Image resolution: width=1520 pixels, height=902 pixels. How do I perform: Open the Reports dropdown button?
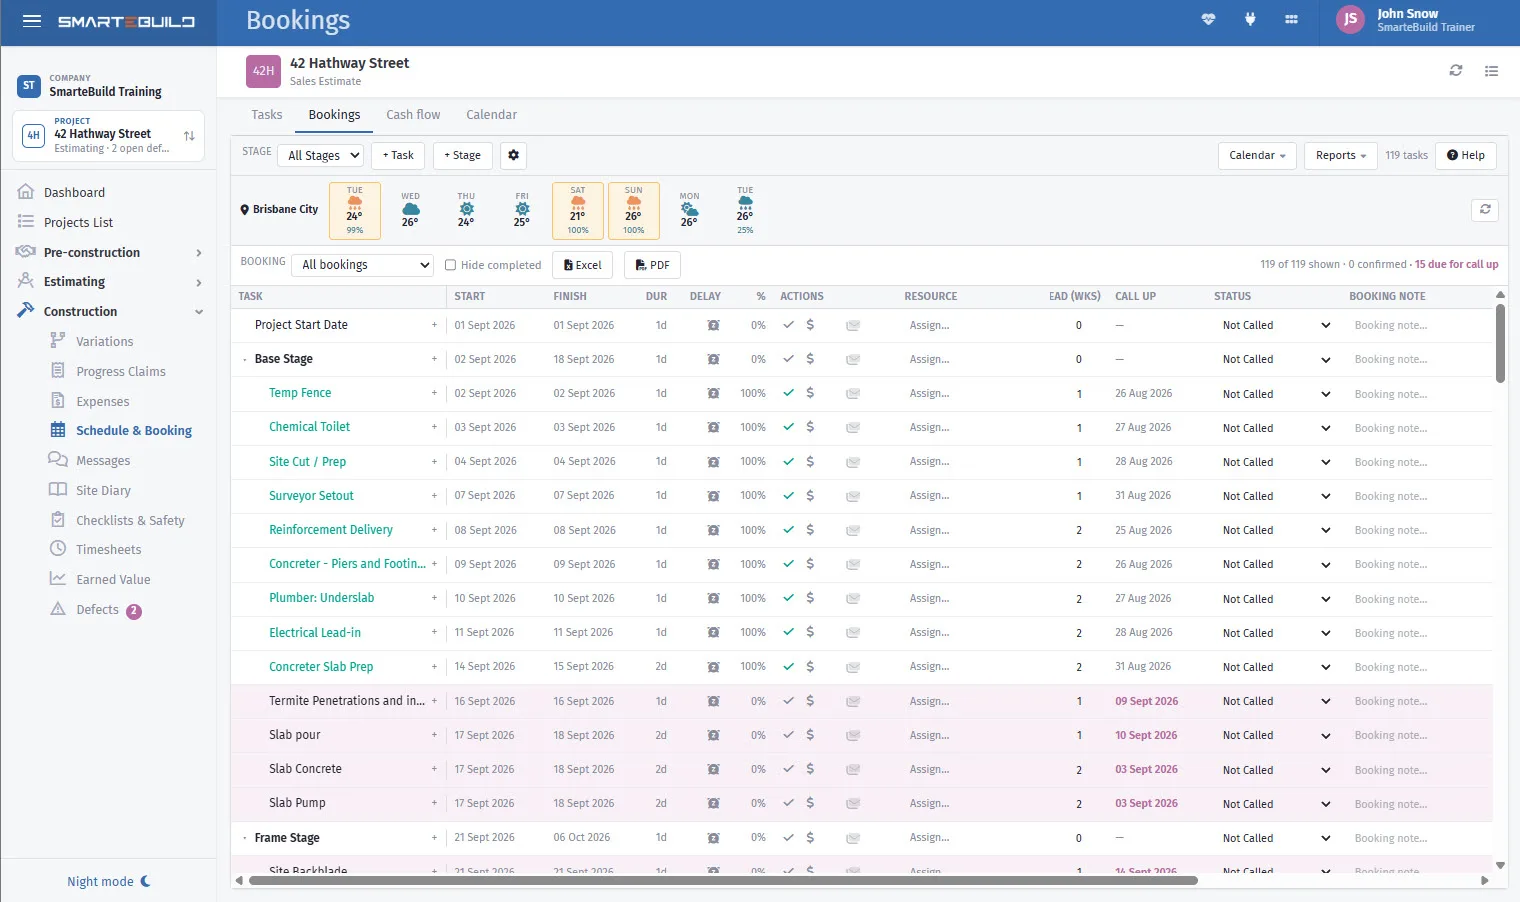tap(1341, 155)
